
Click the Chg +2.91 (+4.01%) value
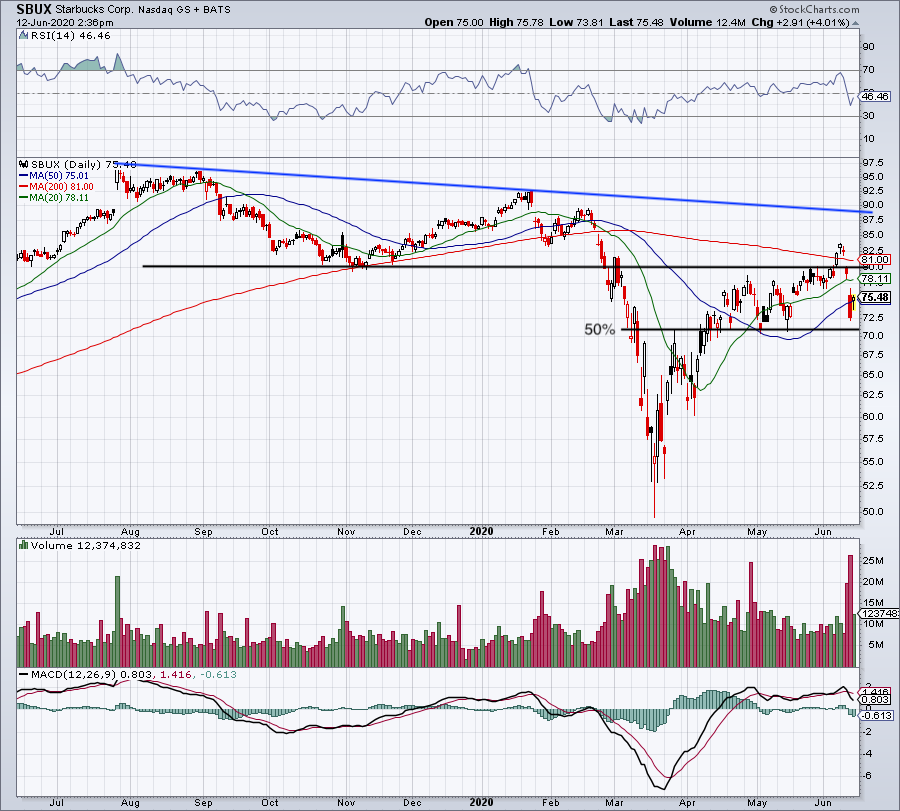pyautogui.click(x=800, y=22)
